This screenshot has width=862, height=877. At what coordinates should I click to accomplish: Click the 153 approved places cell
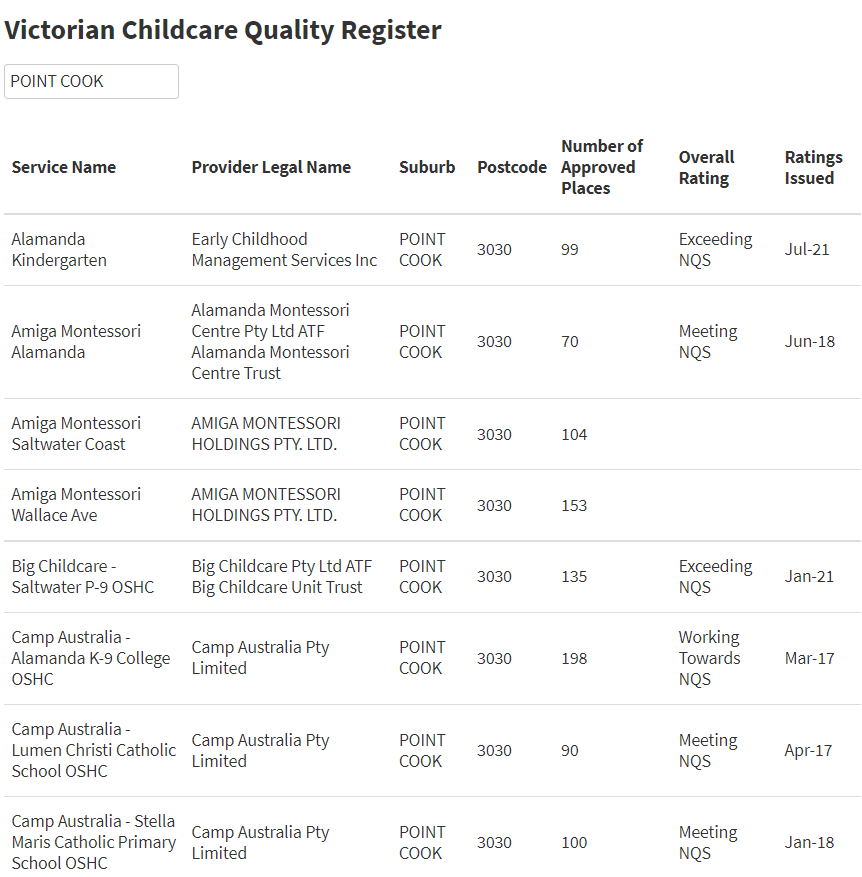click(x=574, y=506)
